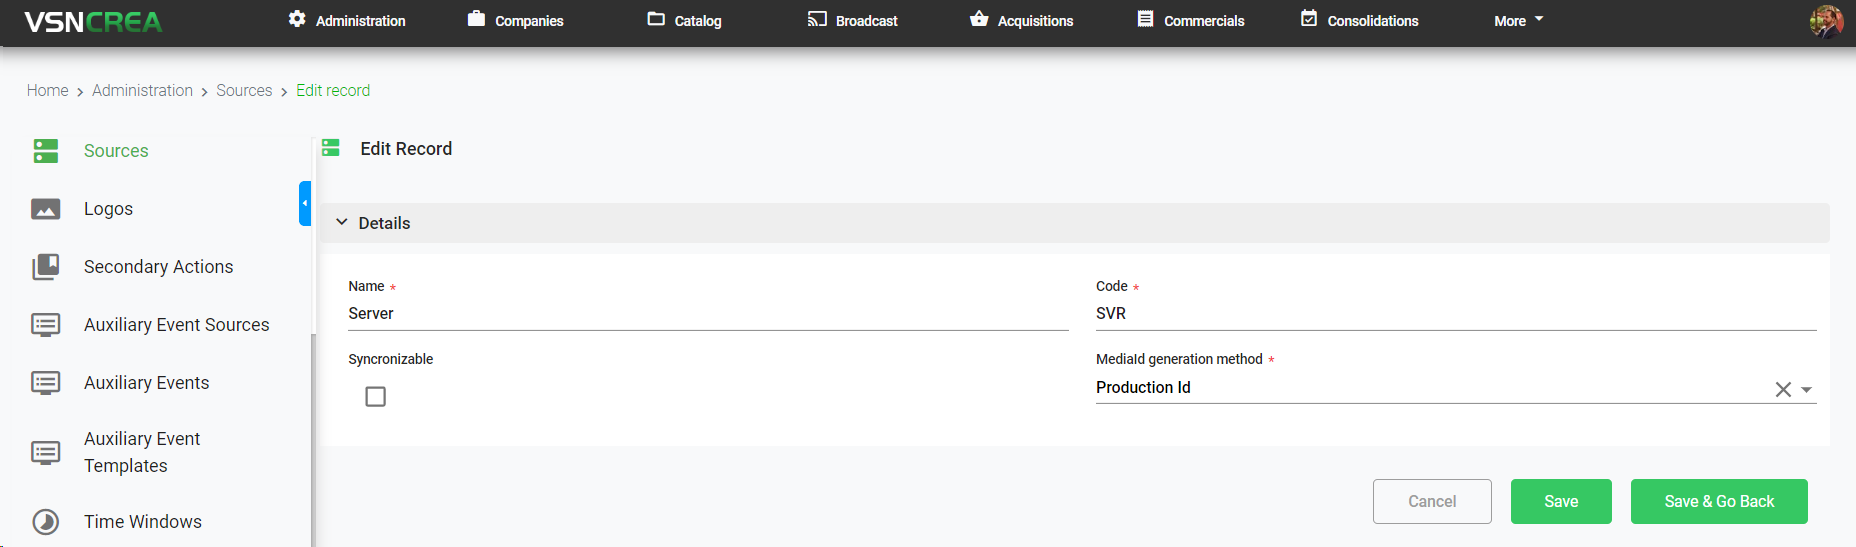Open the user profile avatar
Screen dimensions: 1856x547
(1825, 21)
